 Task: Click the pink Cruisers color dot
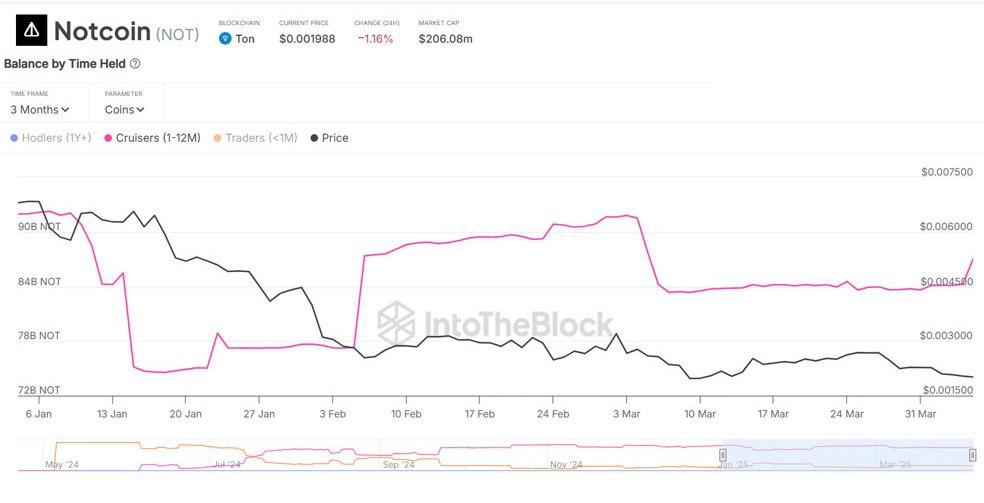click(x=109, y=138)
